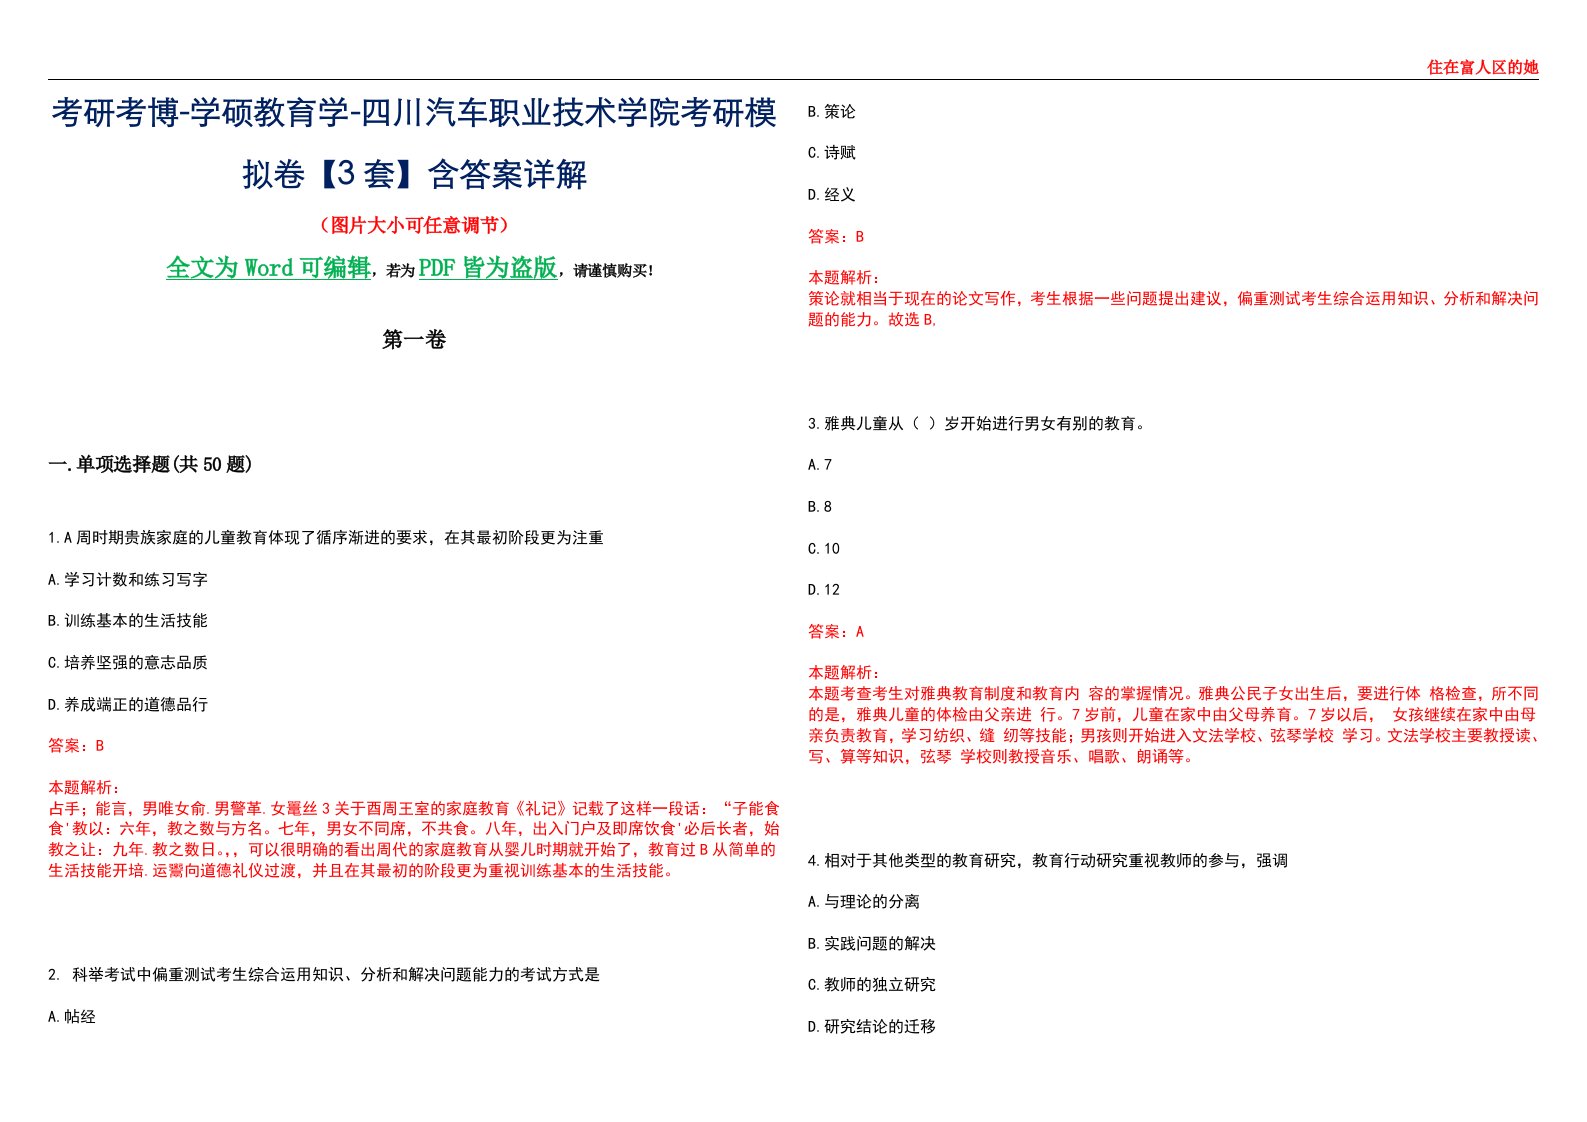Select option A.7
The image size is (1587, 1122).
pyautogui.click(x=820, y=465)
